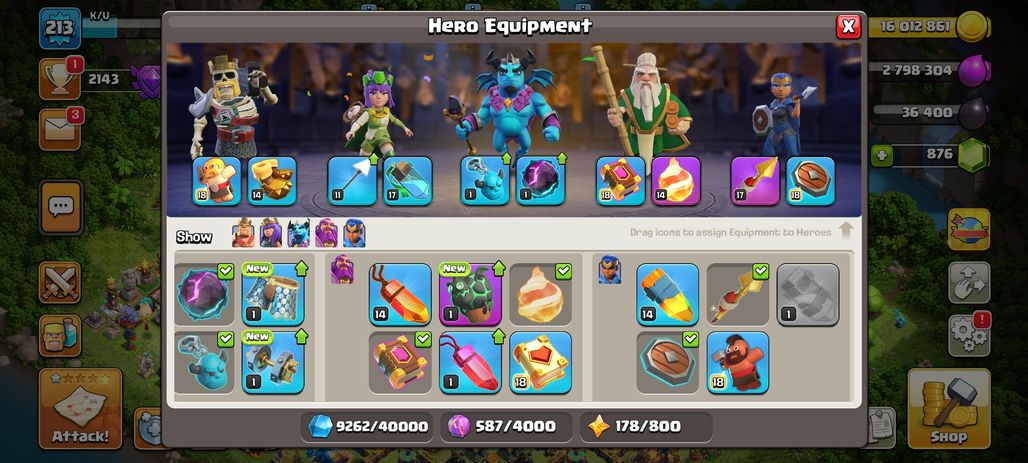Select the new Metal Pants equipment
Viewport: 1028px width, 463px height.
pos(273,294)
